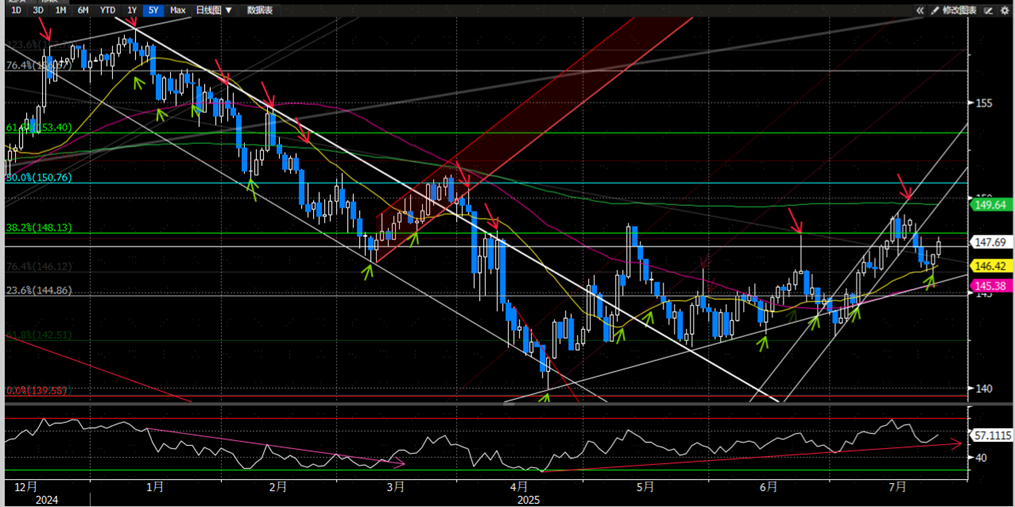Click the 7月 date axis label
Image resolution: width=1015 pixels, height=507 pixels.
pos(897,486)
